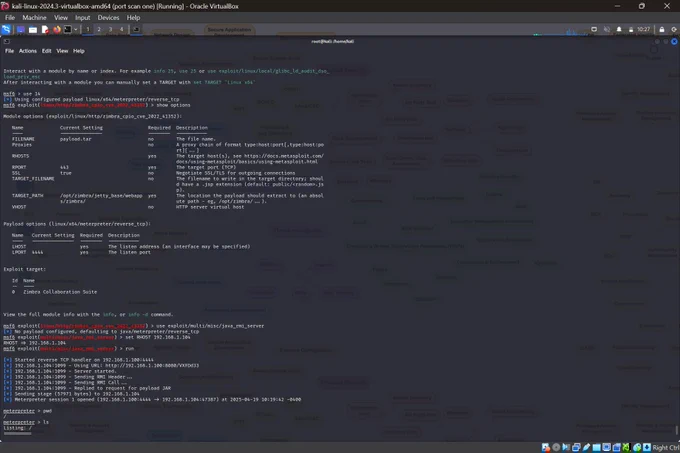Click the lock screen icon

coord(662,29)
